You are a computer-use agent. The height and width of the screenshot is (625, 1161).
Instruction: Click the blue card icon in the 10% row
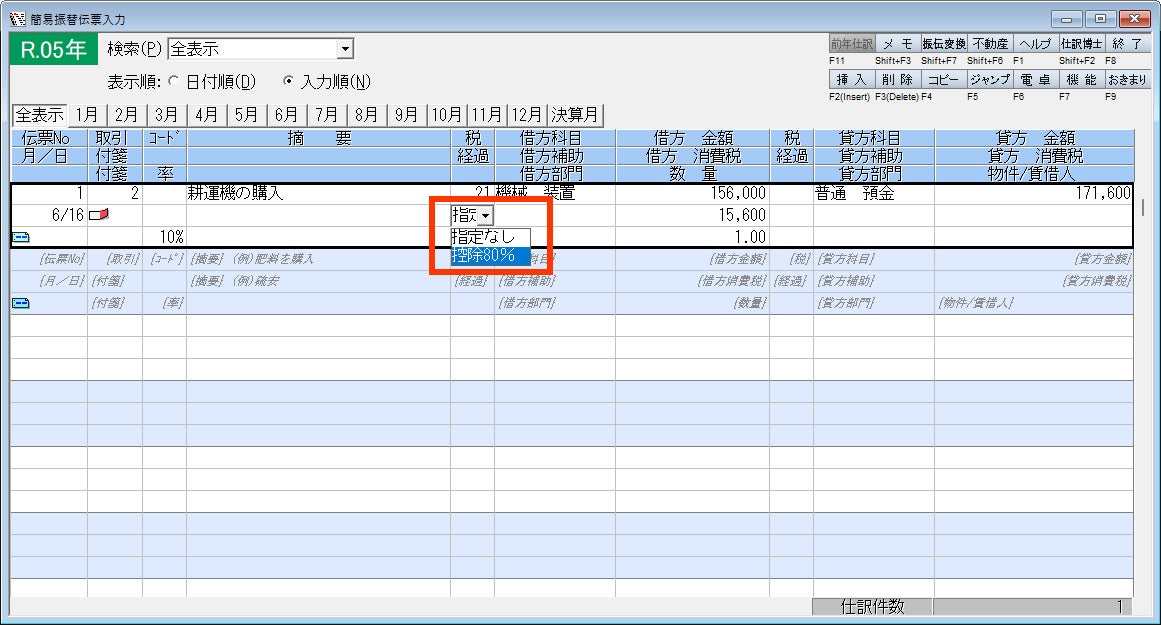(x=21, y=237)
